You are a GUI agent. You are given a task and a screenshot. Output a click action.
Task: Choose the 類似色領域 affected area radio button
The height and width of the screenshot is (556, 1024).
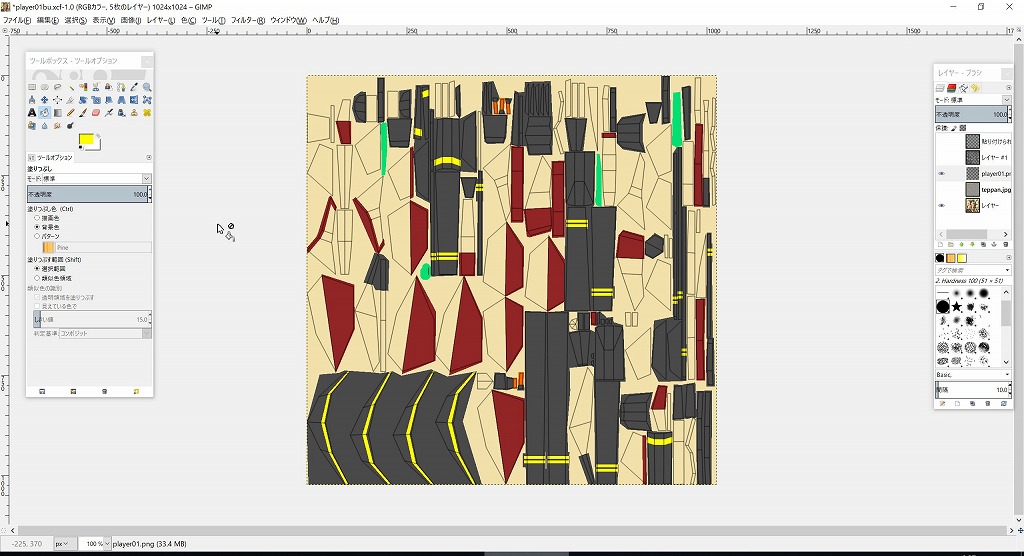coord(37,278)
